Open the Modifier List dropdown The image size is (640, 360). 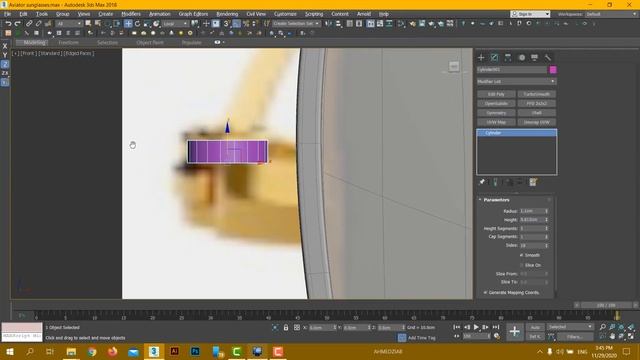[x=516, y=82]
